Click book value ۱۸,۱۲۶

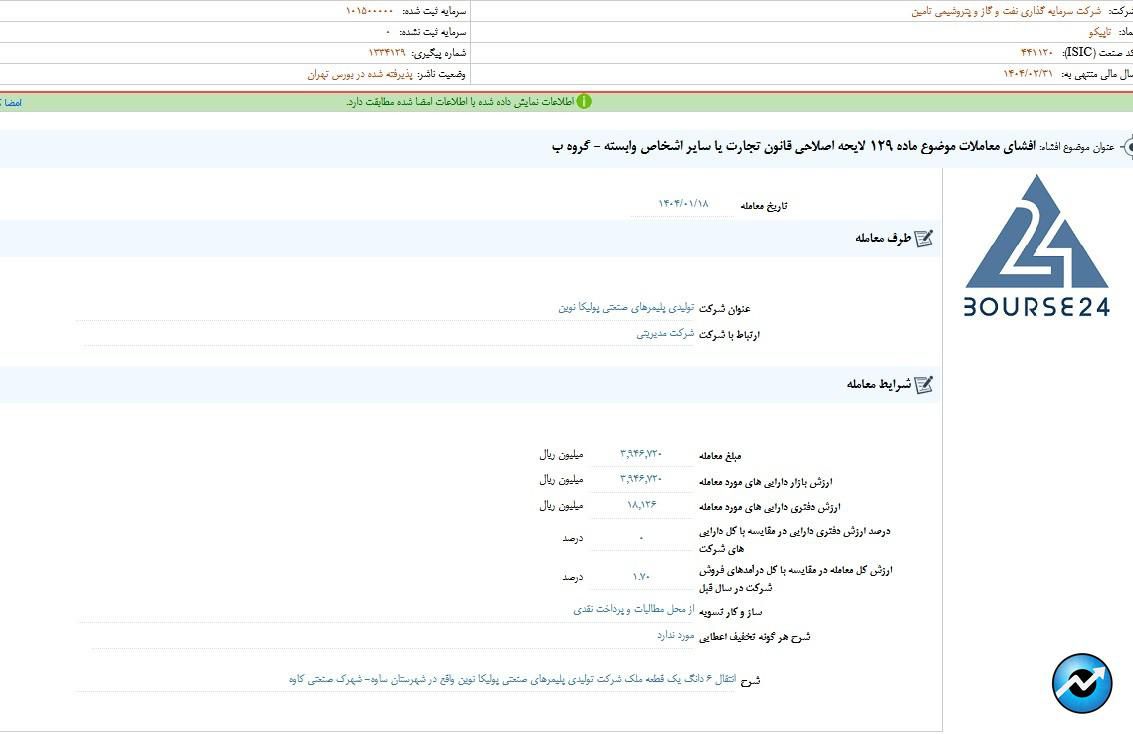(x=642, y=504)
